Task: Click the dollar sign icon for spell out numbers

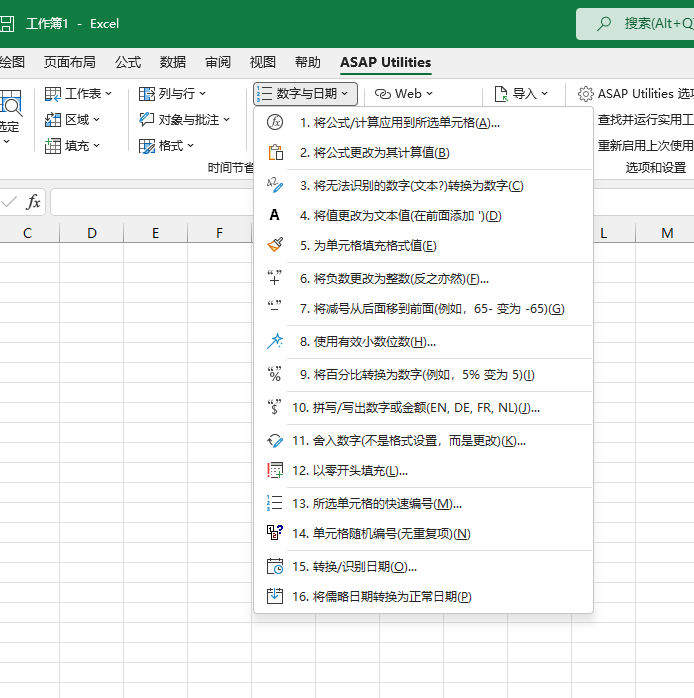Action: [x=274, y=407]
